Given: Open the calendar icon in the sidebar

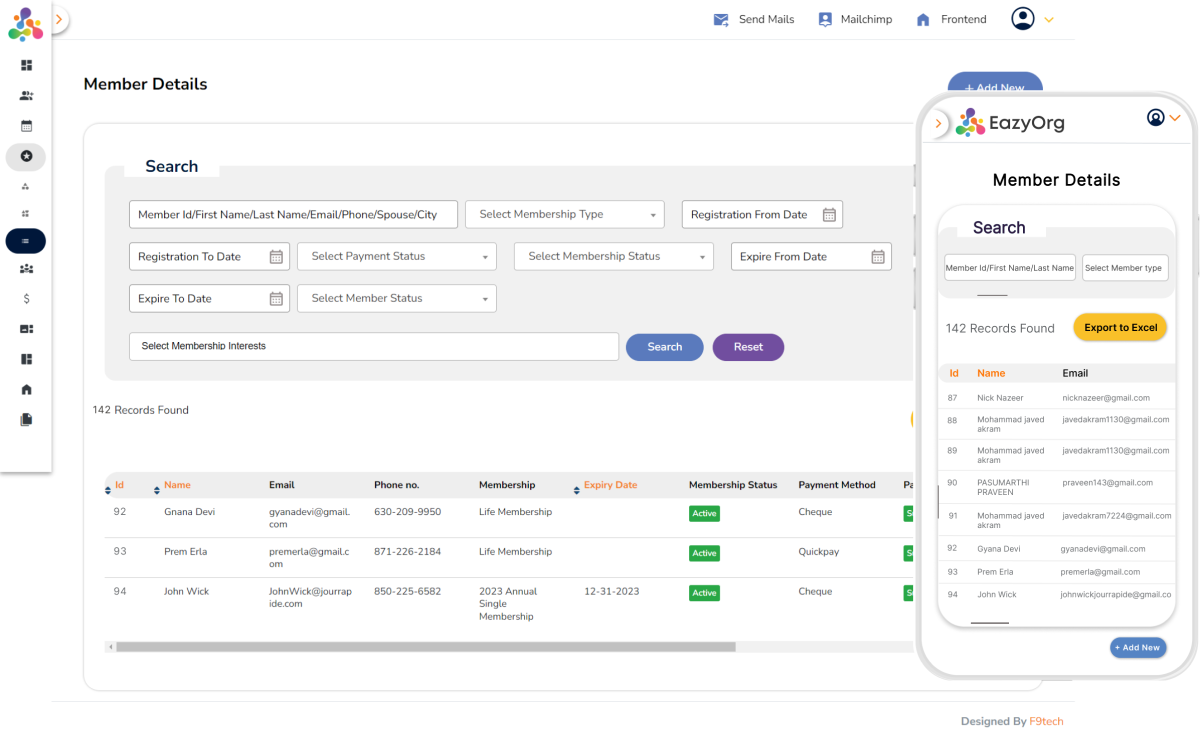Looking at the screenshot, I should (x=26, y=126).
